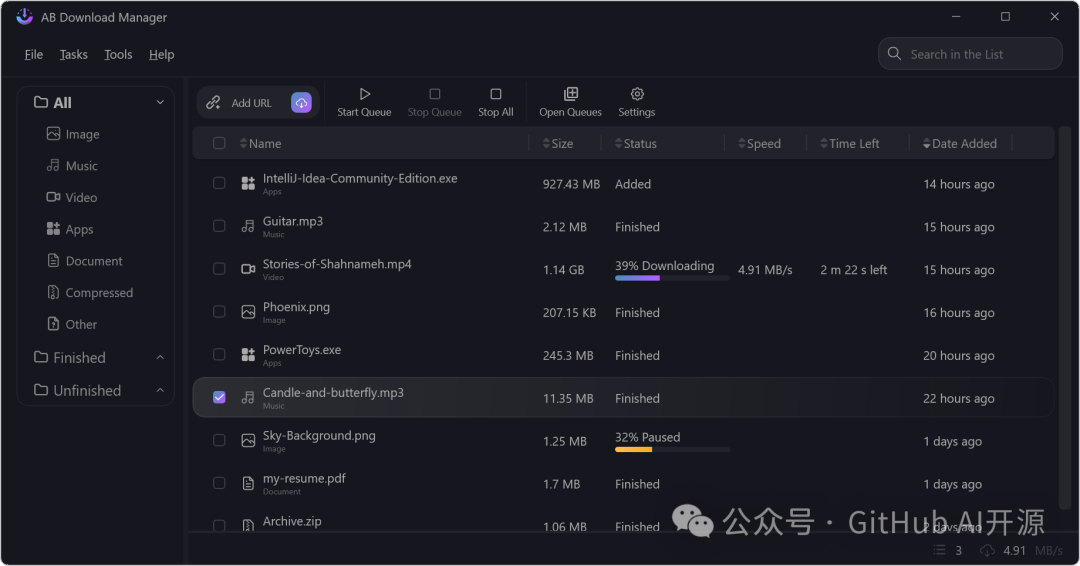This screenshot has height=566, width=1080.
Task: Click the Archive.zip file name
Action: (292, 521)
